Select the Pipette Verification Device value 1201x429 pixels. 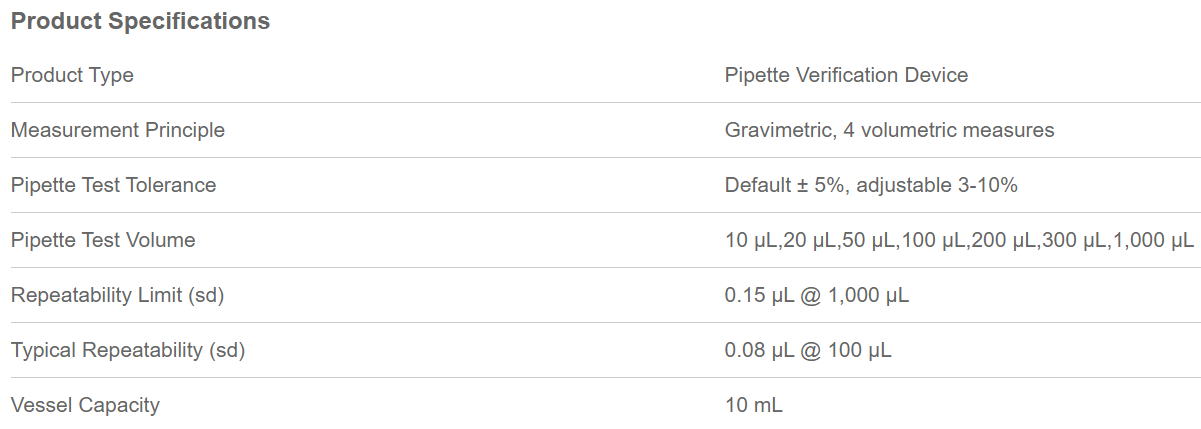(846, 75)
